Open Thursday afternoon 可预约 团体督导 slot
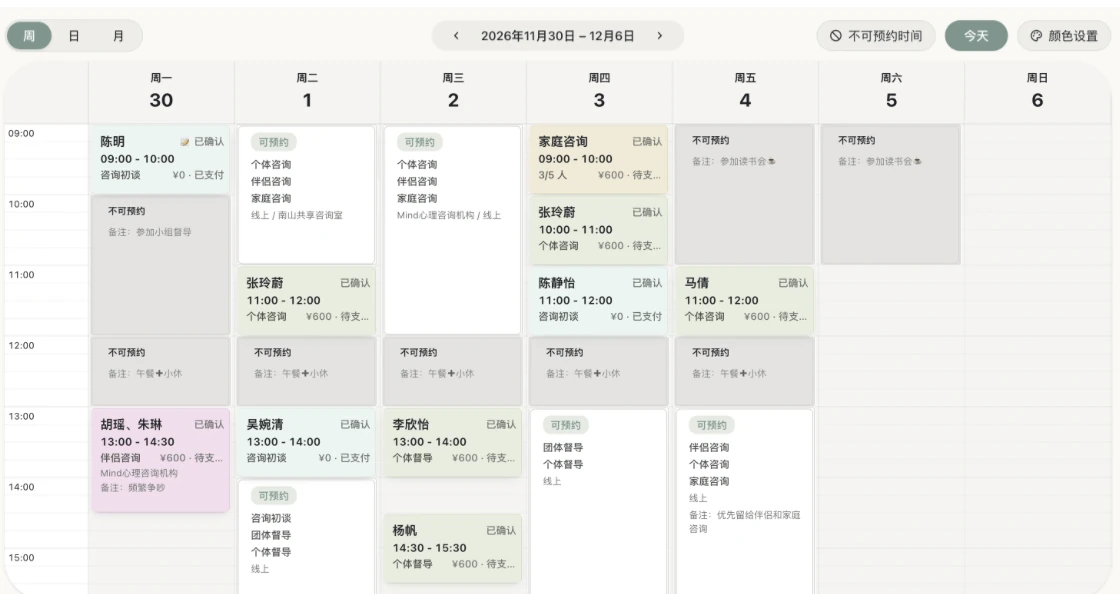 (599, 501)
